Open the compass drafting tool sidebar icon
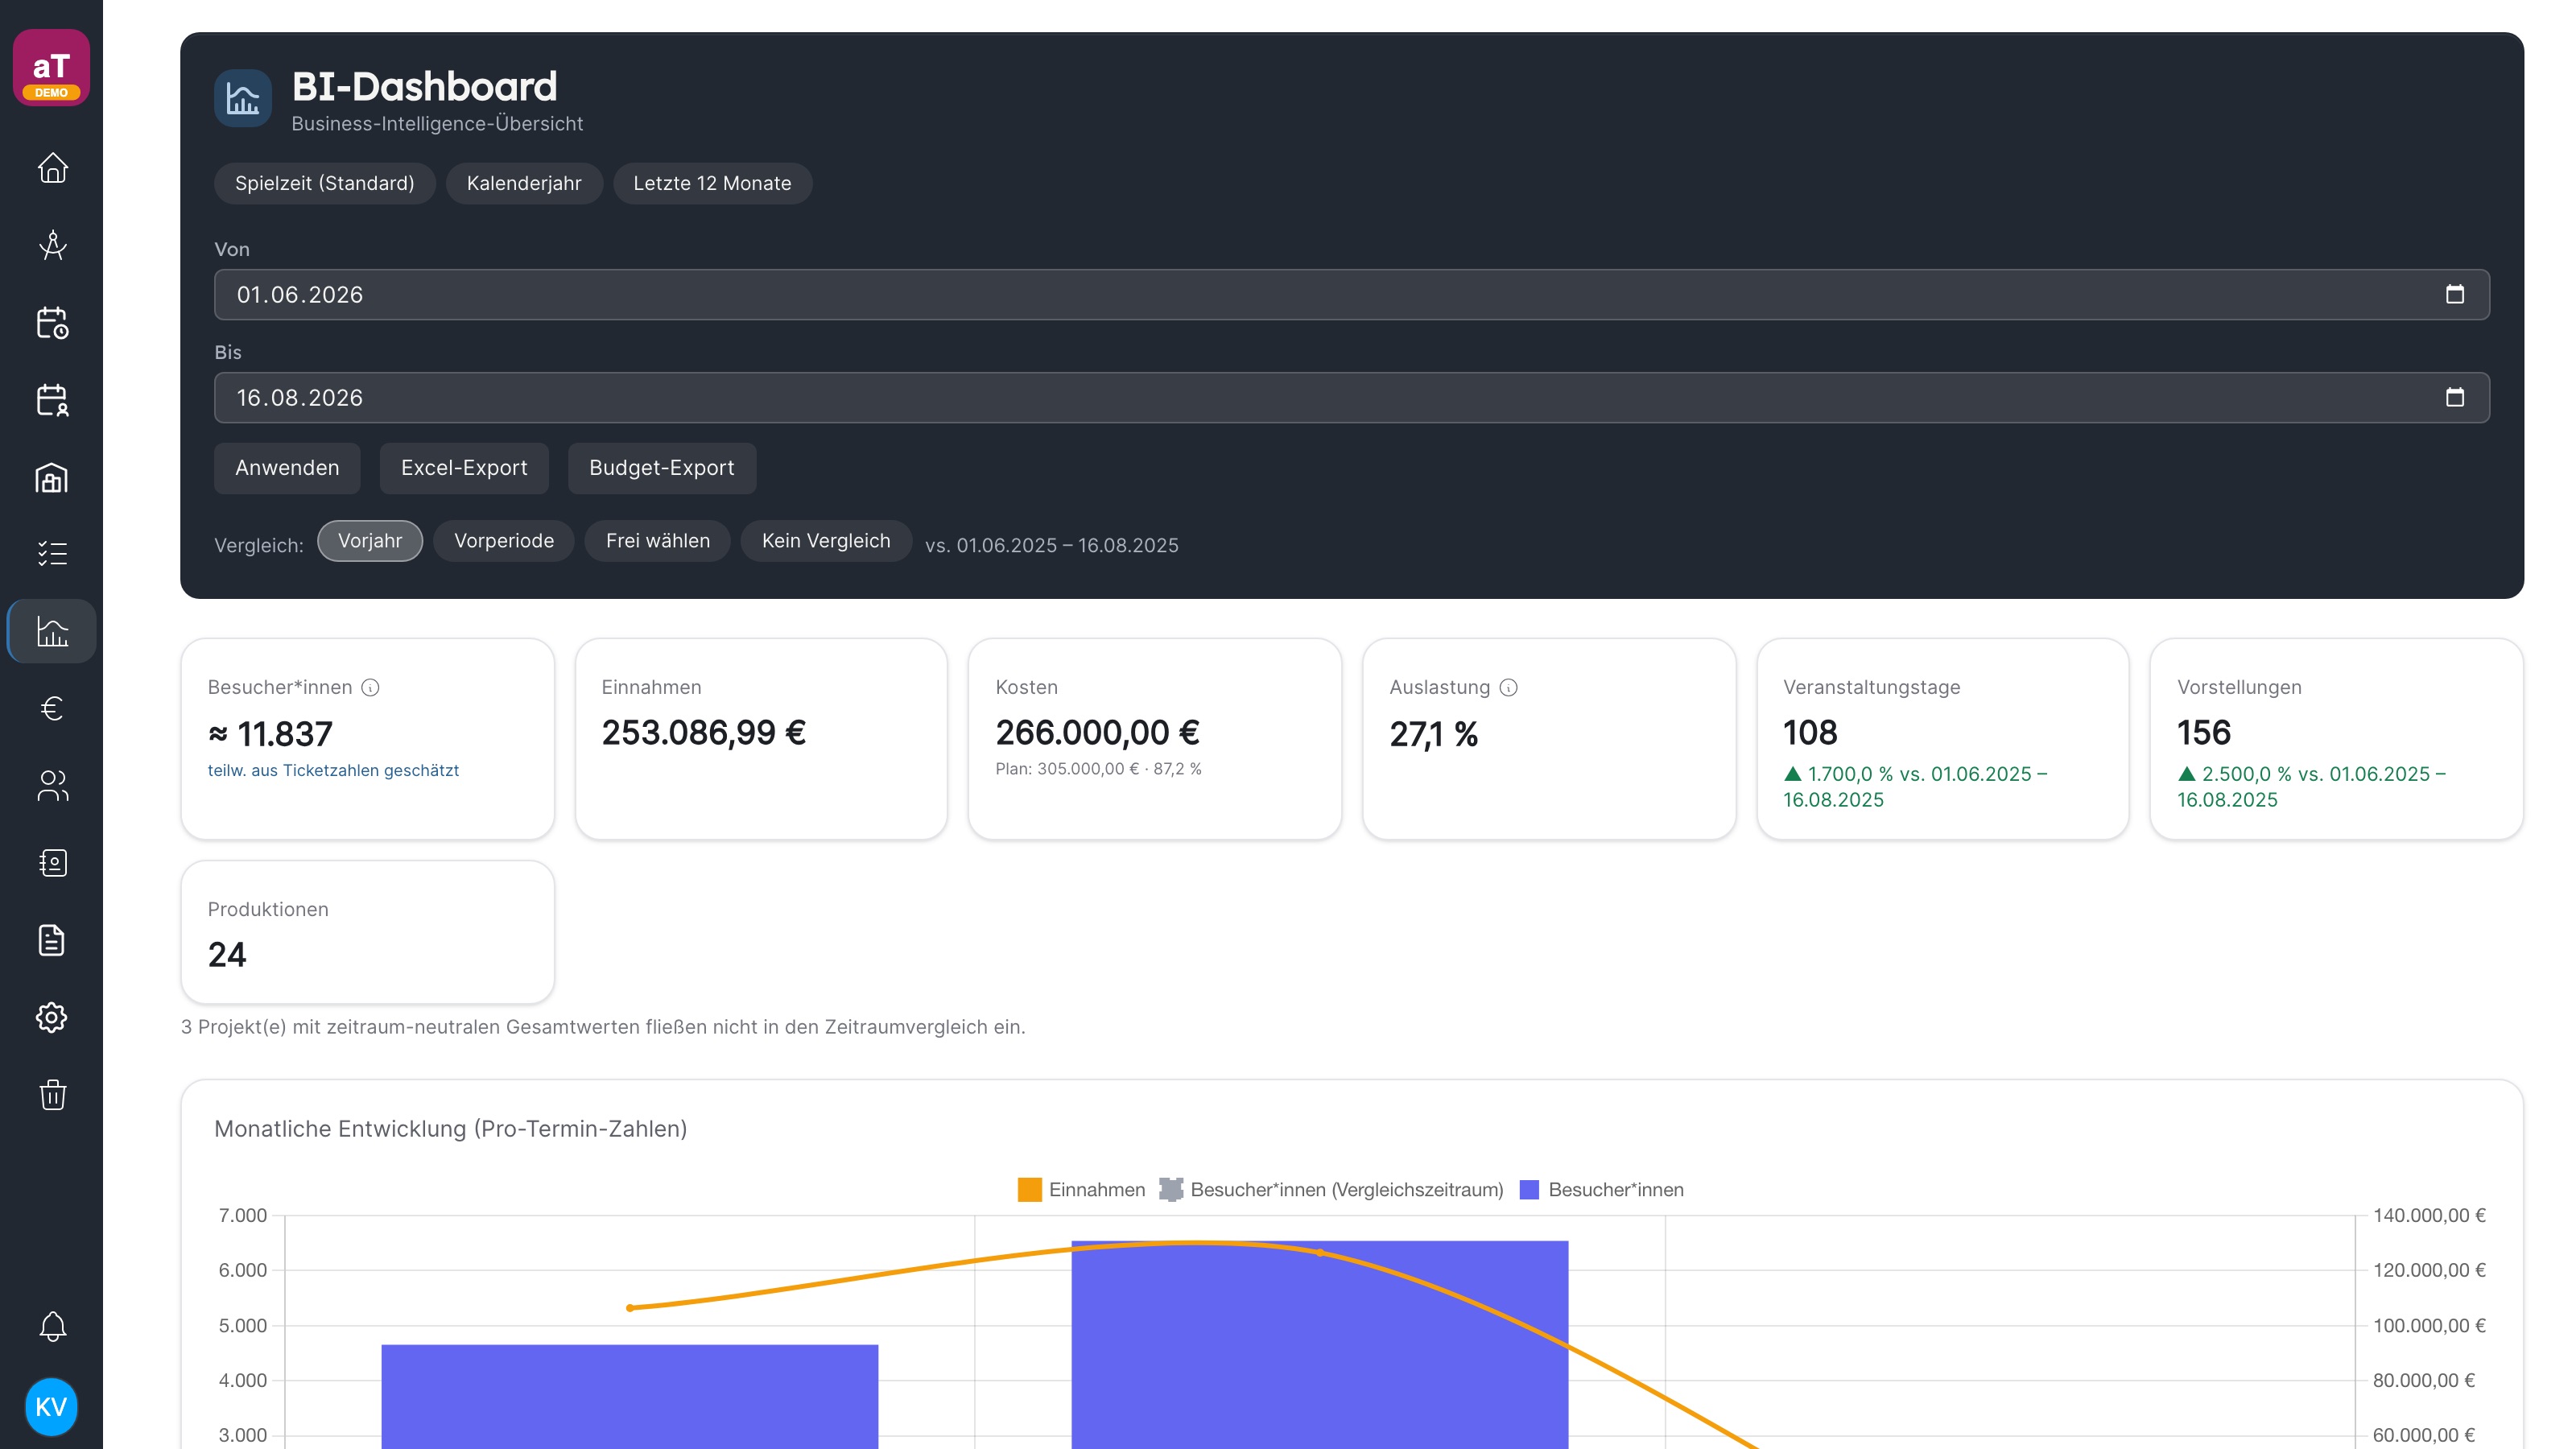Viewport: 2576px width, 1449px height. click(52, 245)
